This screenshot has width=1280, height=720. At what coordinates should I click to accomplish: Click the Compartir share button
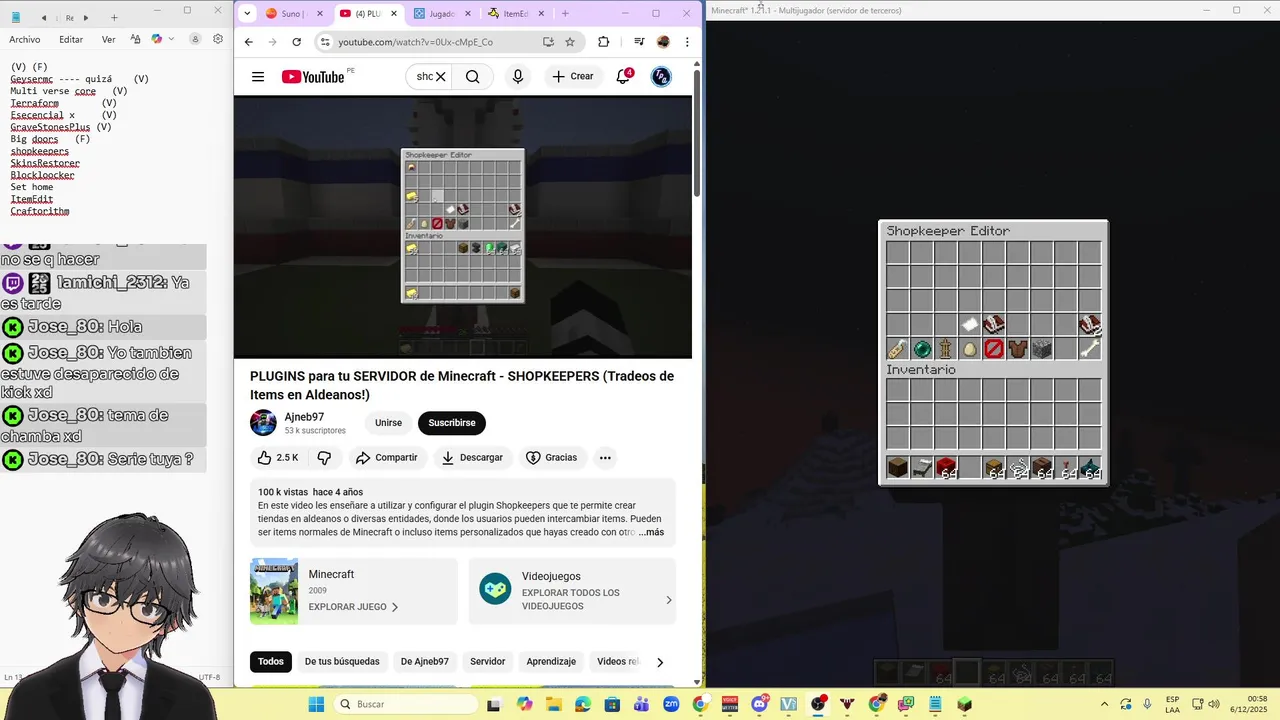[386, 457]
